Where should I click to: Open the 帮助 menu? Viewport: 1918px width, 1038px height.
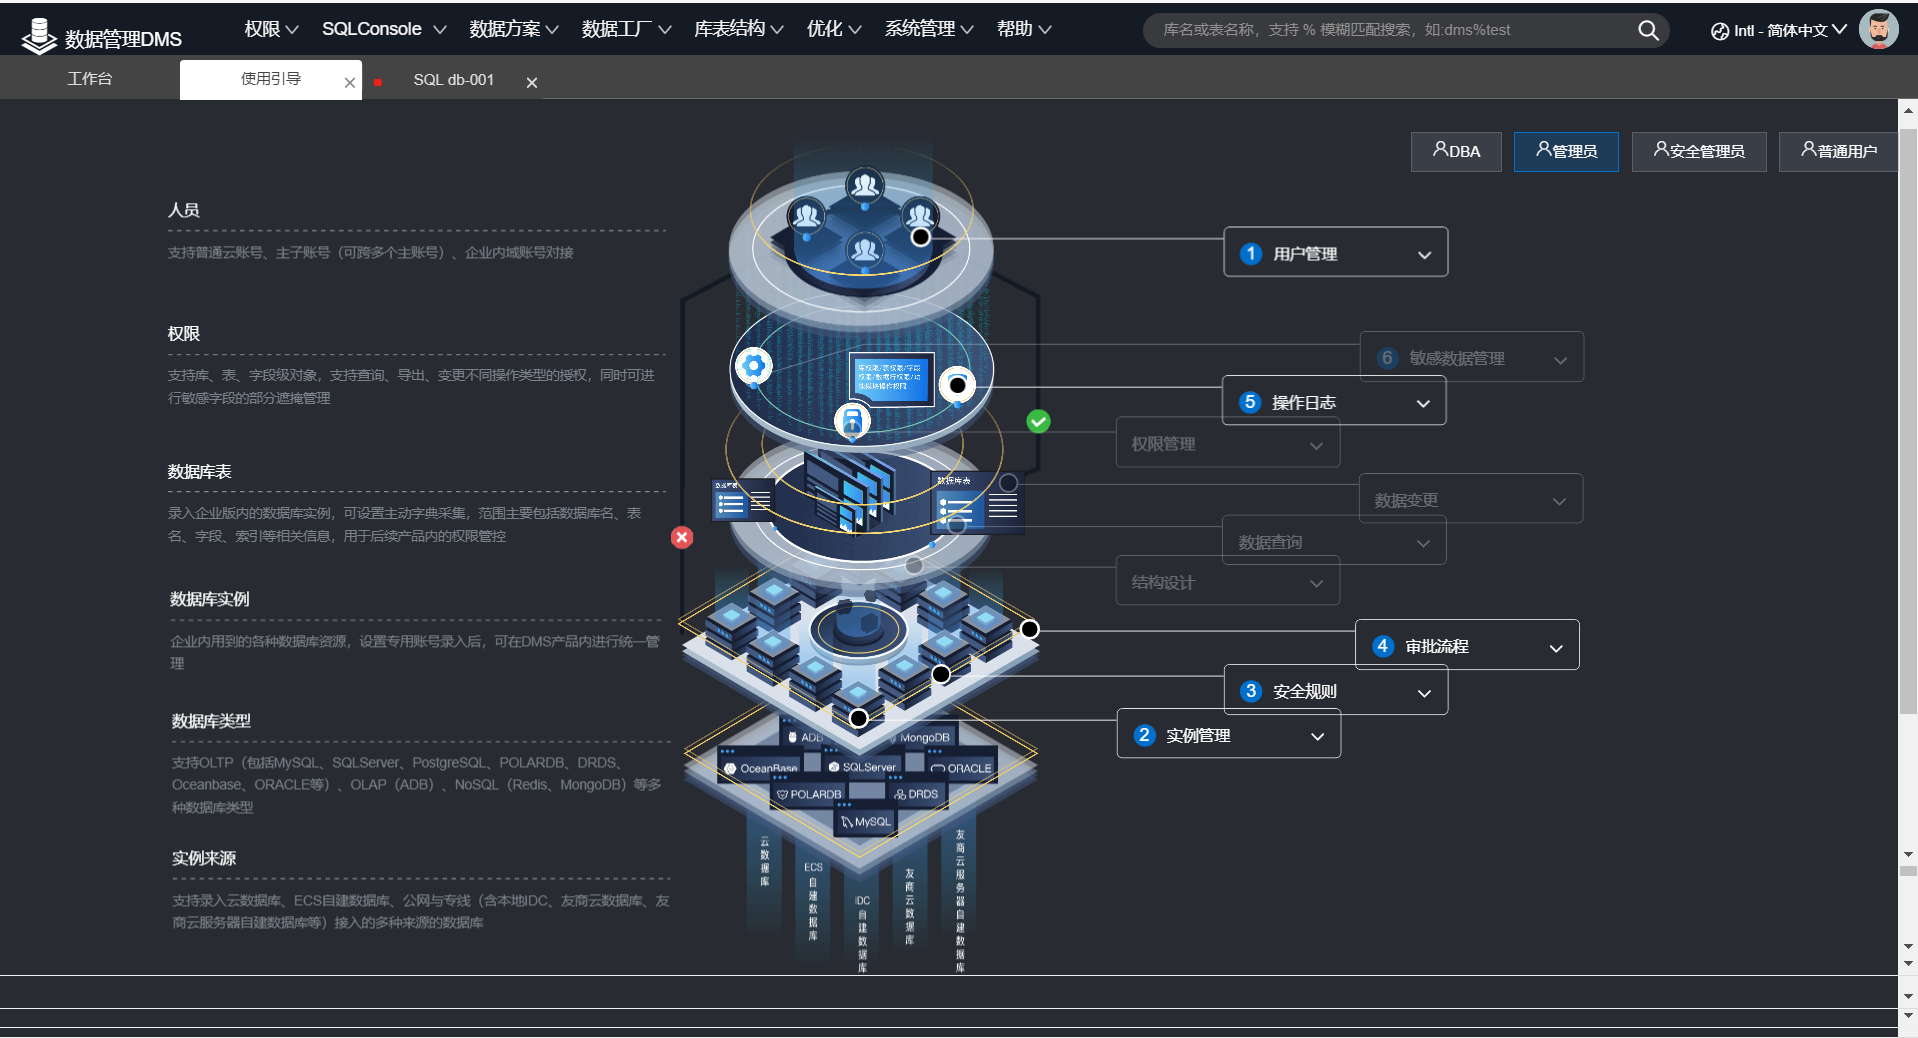coord(1024,29)
